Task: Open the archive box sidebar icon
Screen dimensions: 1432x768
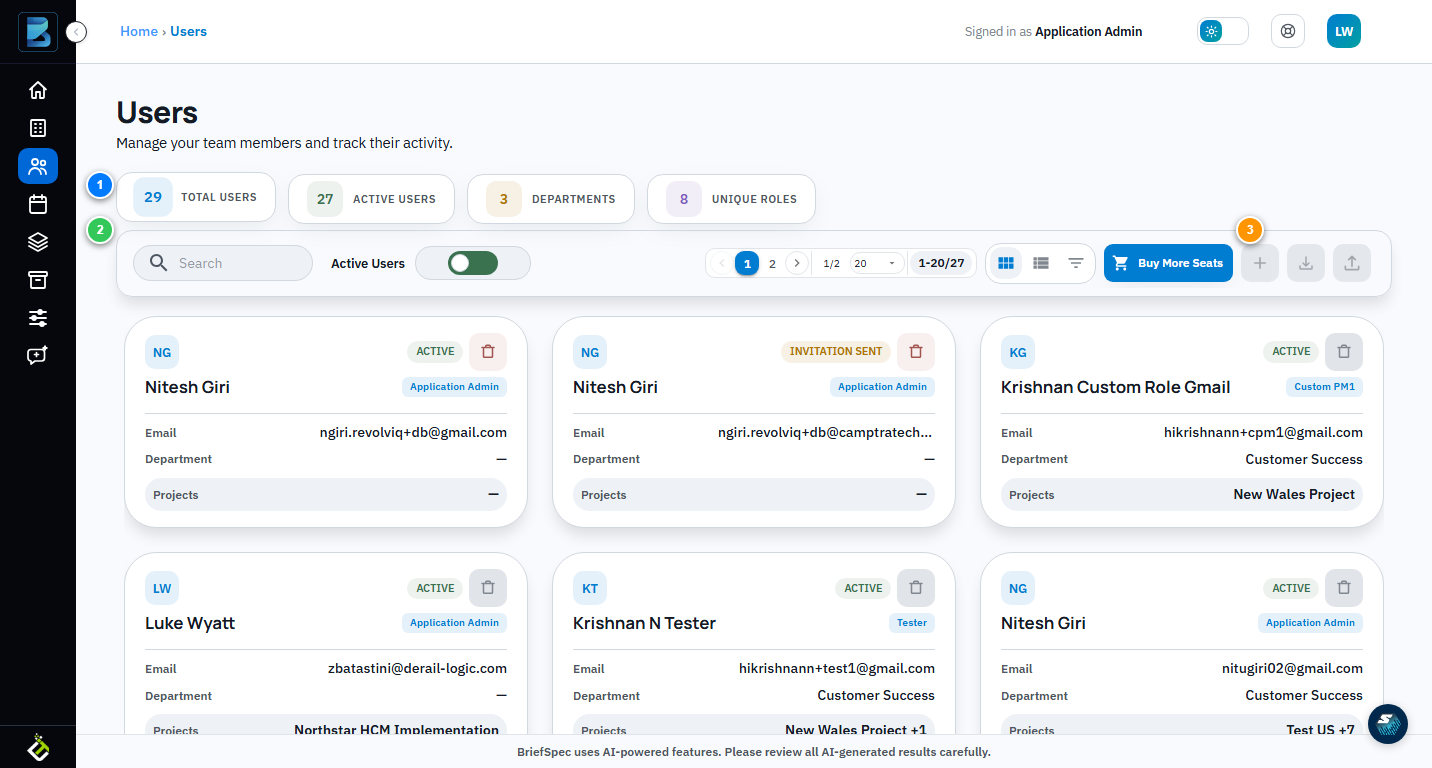Action: [38, 280]
